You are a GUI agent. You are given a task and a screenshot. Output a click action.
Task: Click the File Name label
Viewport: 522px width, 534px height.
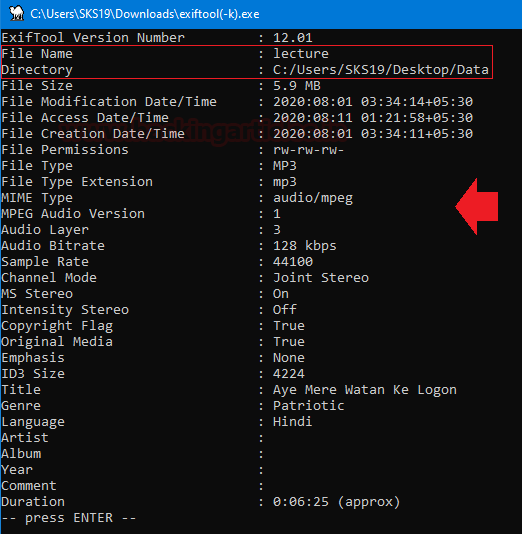[x=37, y=53]
